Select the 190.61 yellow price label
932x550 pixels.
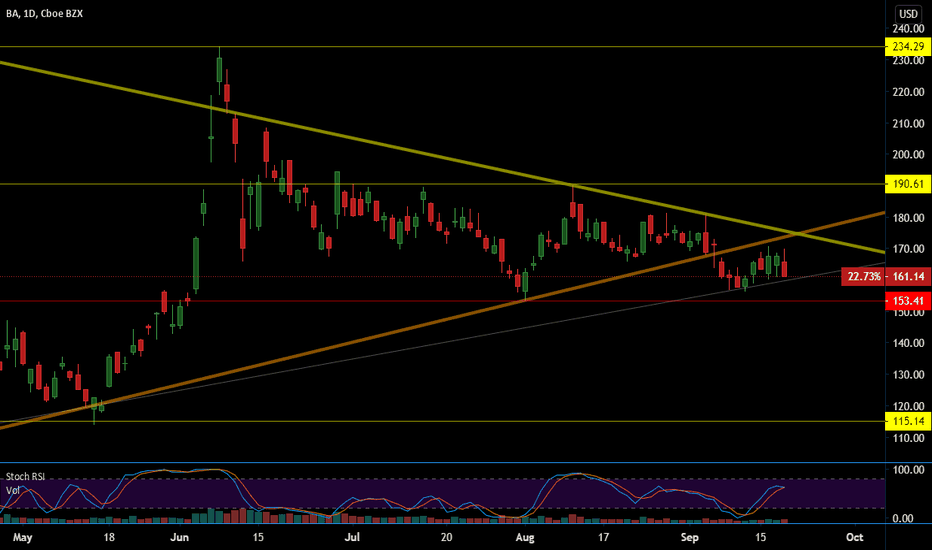908,184
